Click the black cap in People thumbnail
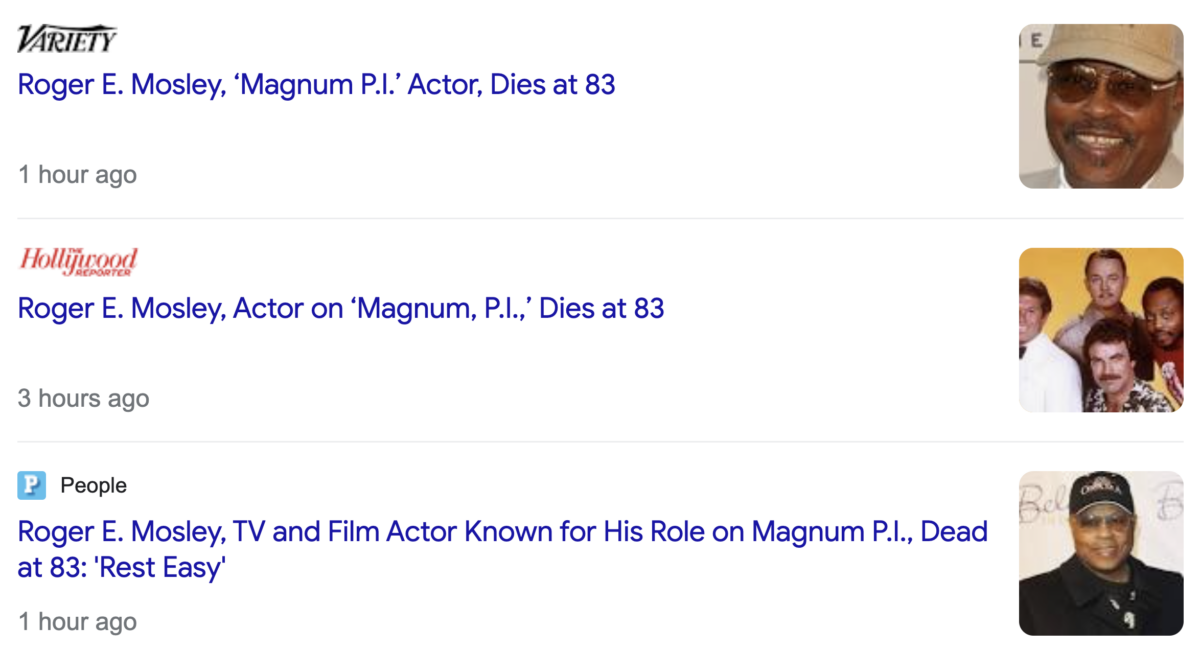Viewport: 1200px width, 651px height. tap(1102, 494)
